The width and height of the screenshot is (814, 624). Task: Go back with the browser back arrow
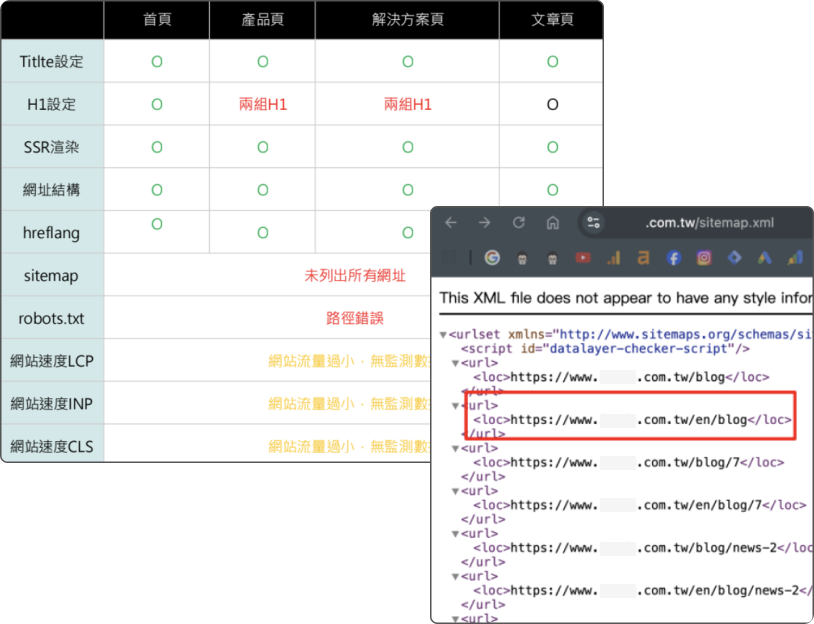tap(451, 223)
